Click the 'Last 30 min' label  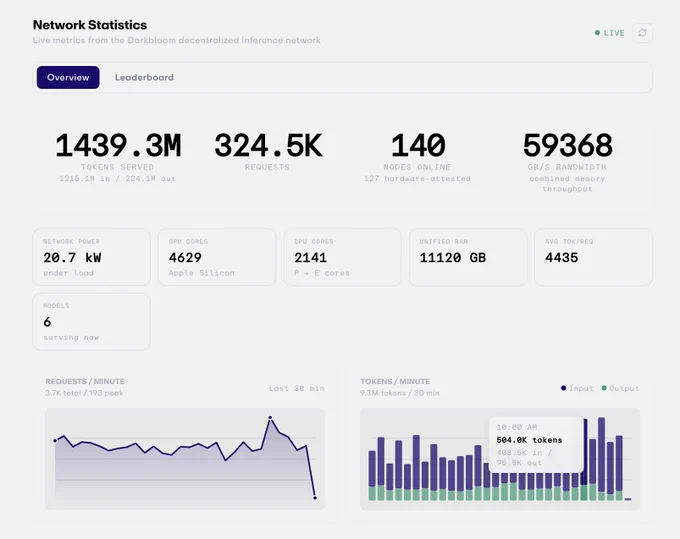(x=297, y=388)
